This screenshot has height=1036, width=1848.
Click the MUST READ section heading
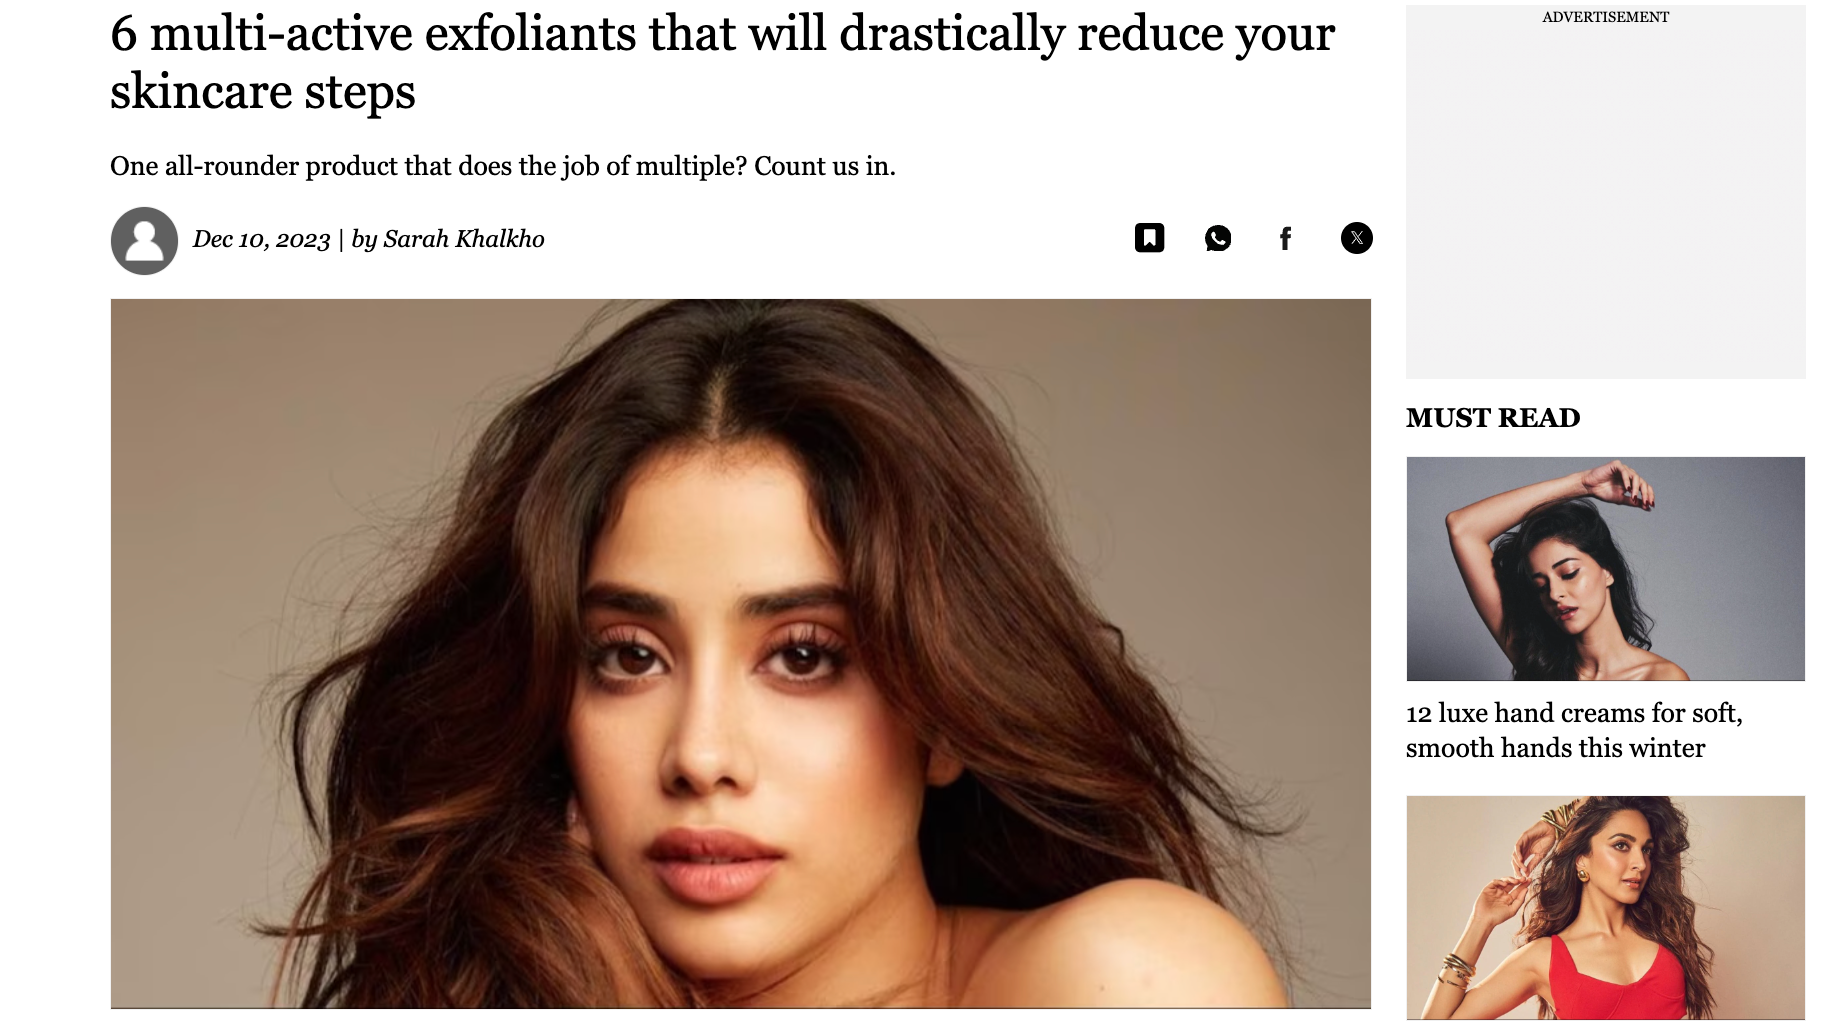[x=1493, y=418]
